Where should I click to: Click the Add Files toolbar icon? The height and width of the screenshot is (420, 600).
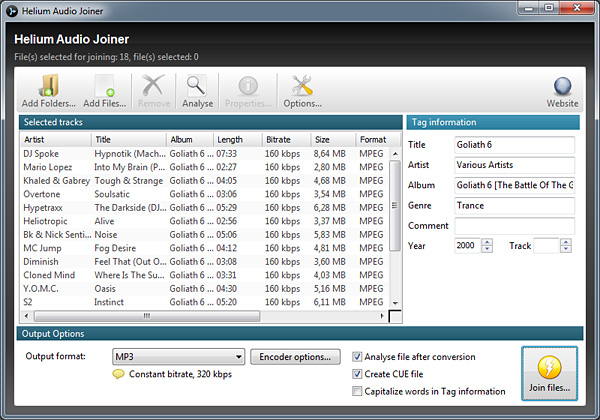(105, 90)
